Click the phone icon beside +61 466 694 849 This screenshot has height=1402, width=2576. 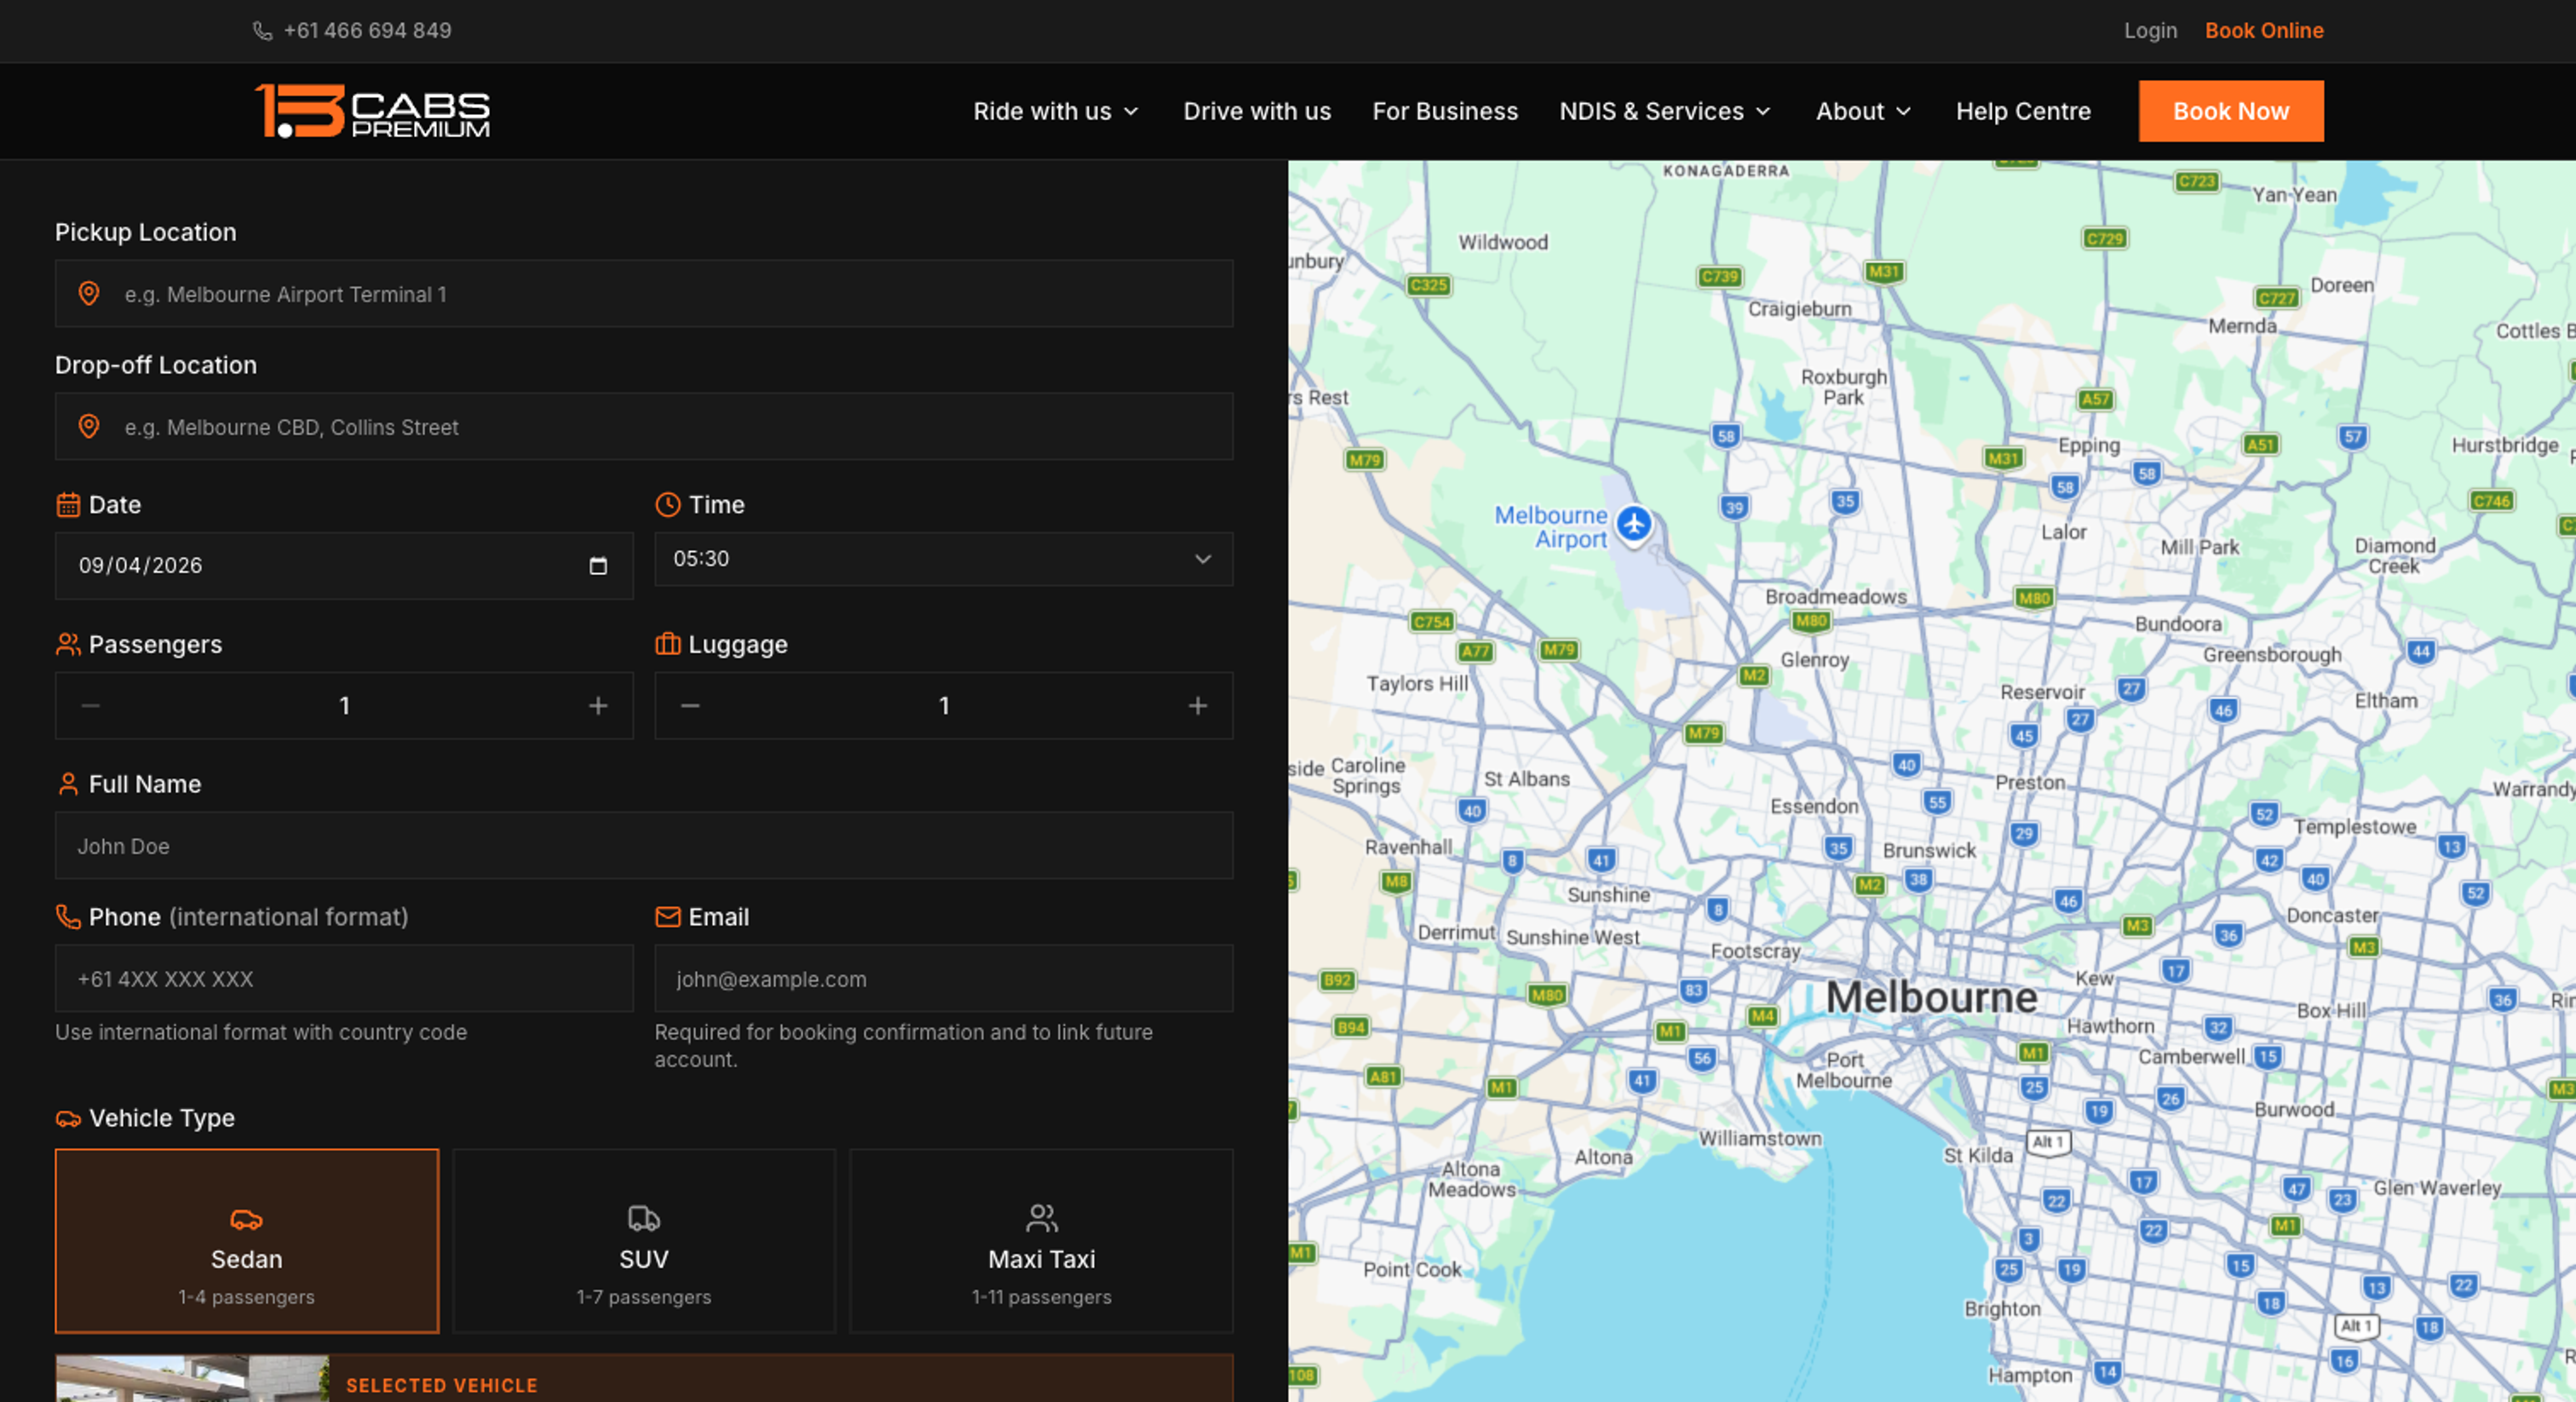262,31
